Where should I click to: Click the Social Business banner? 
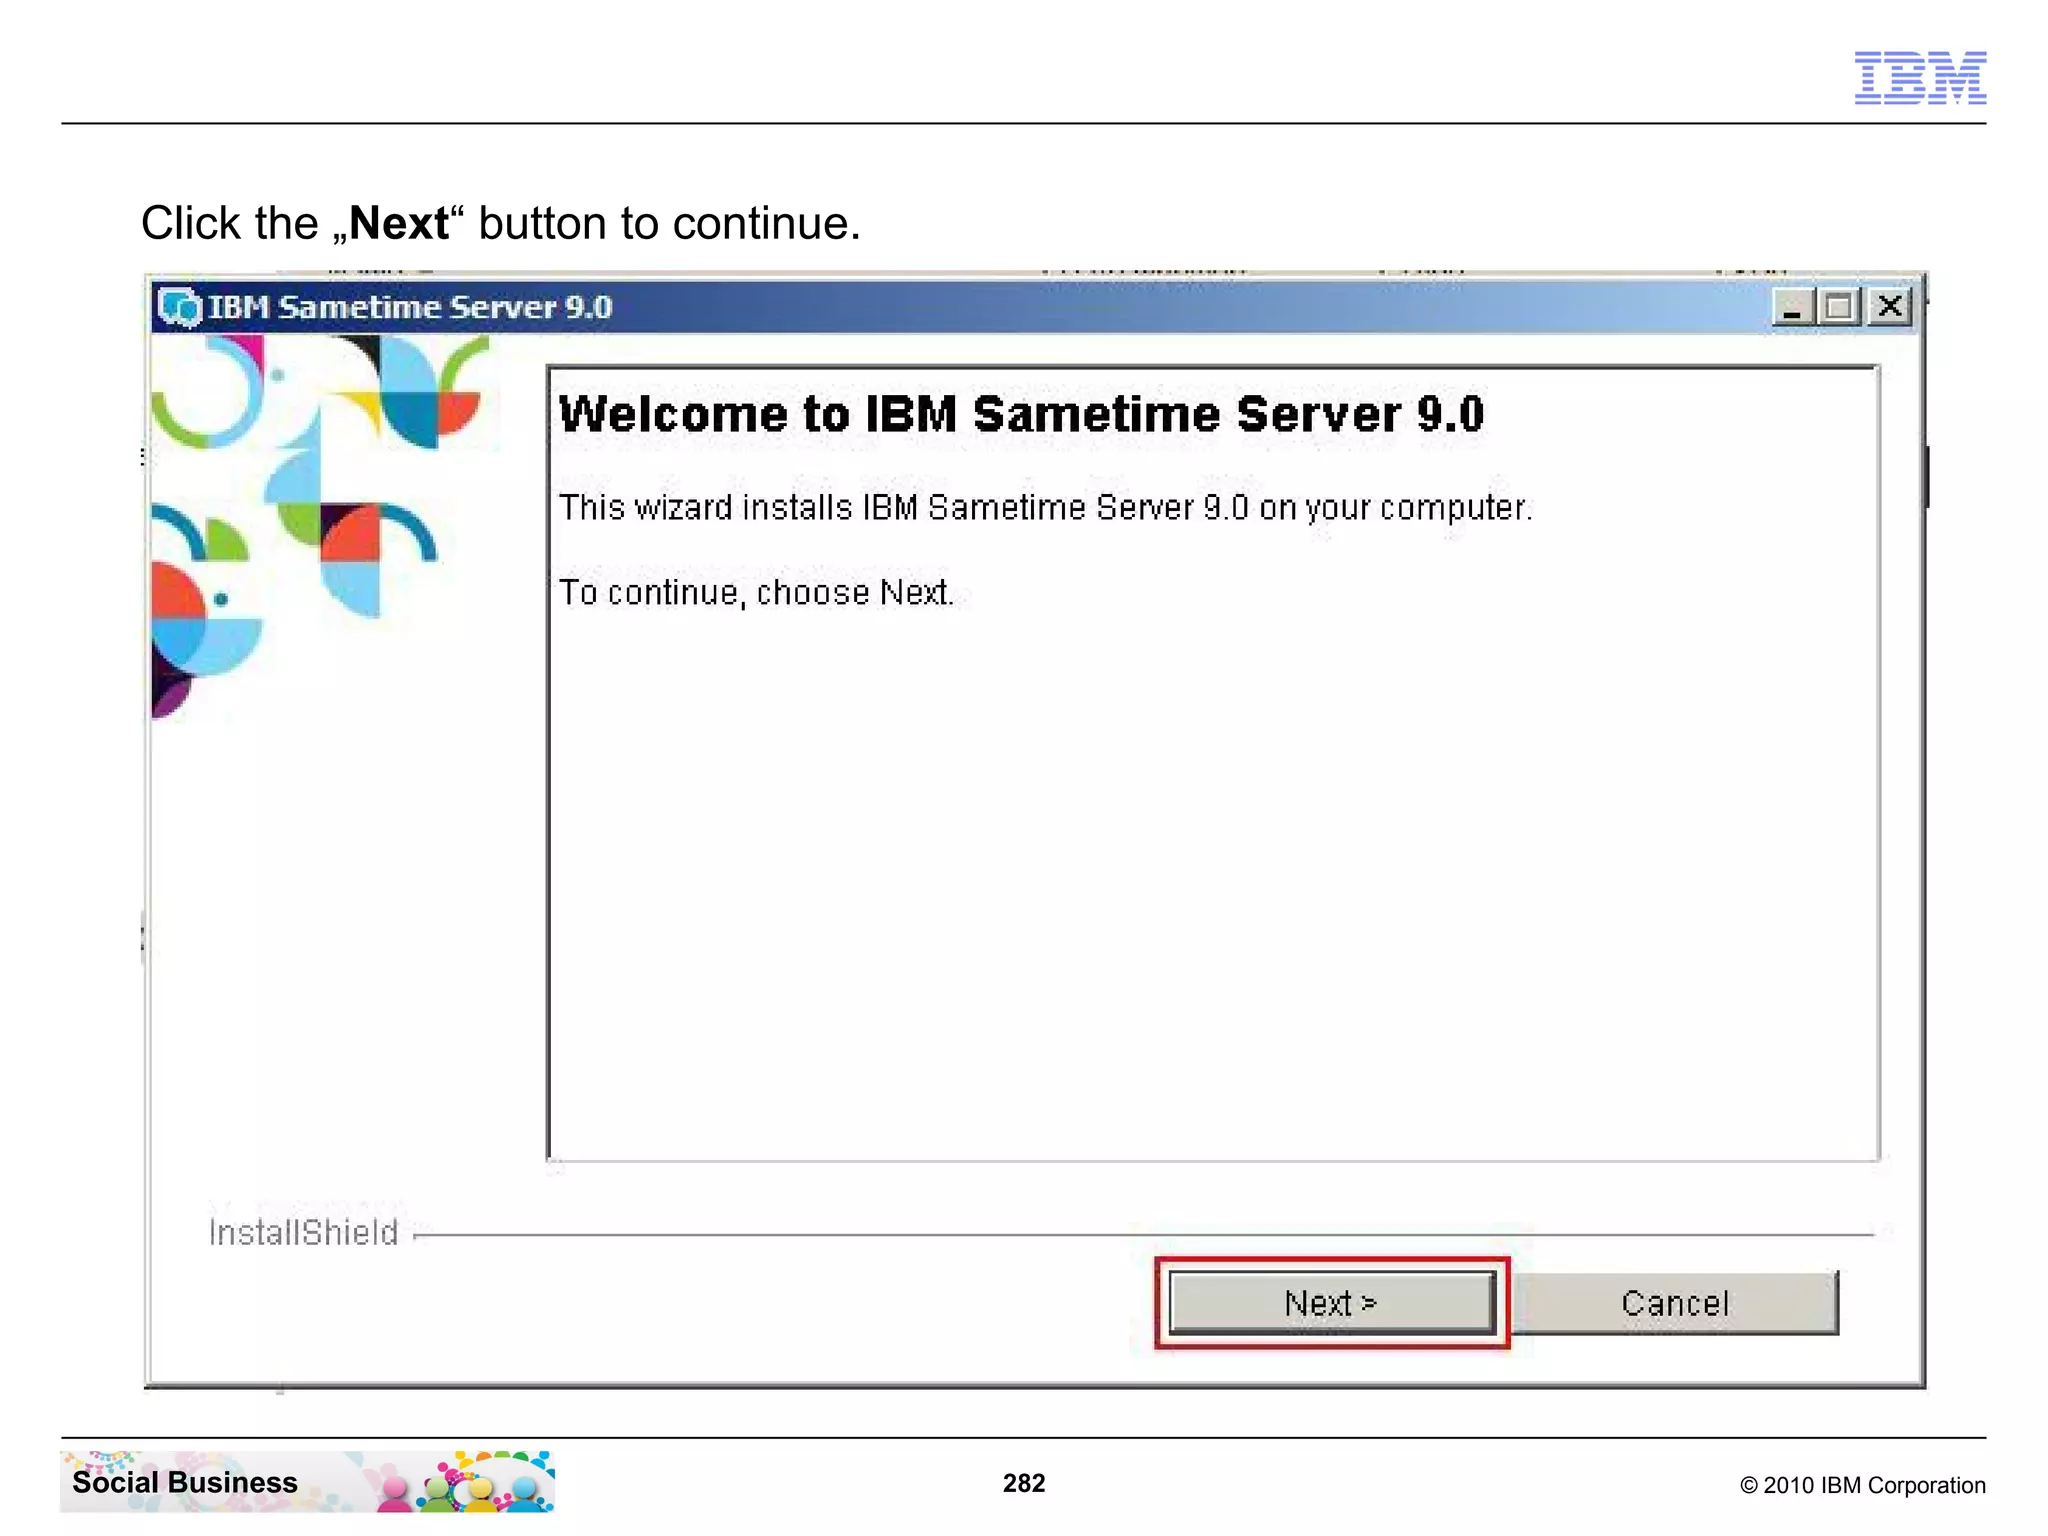coord(307,1481)
